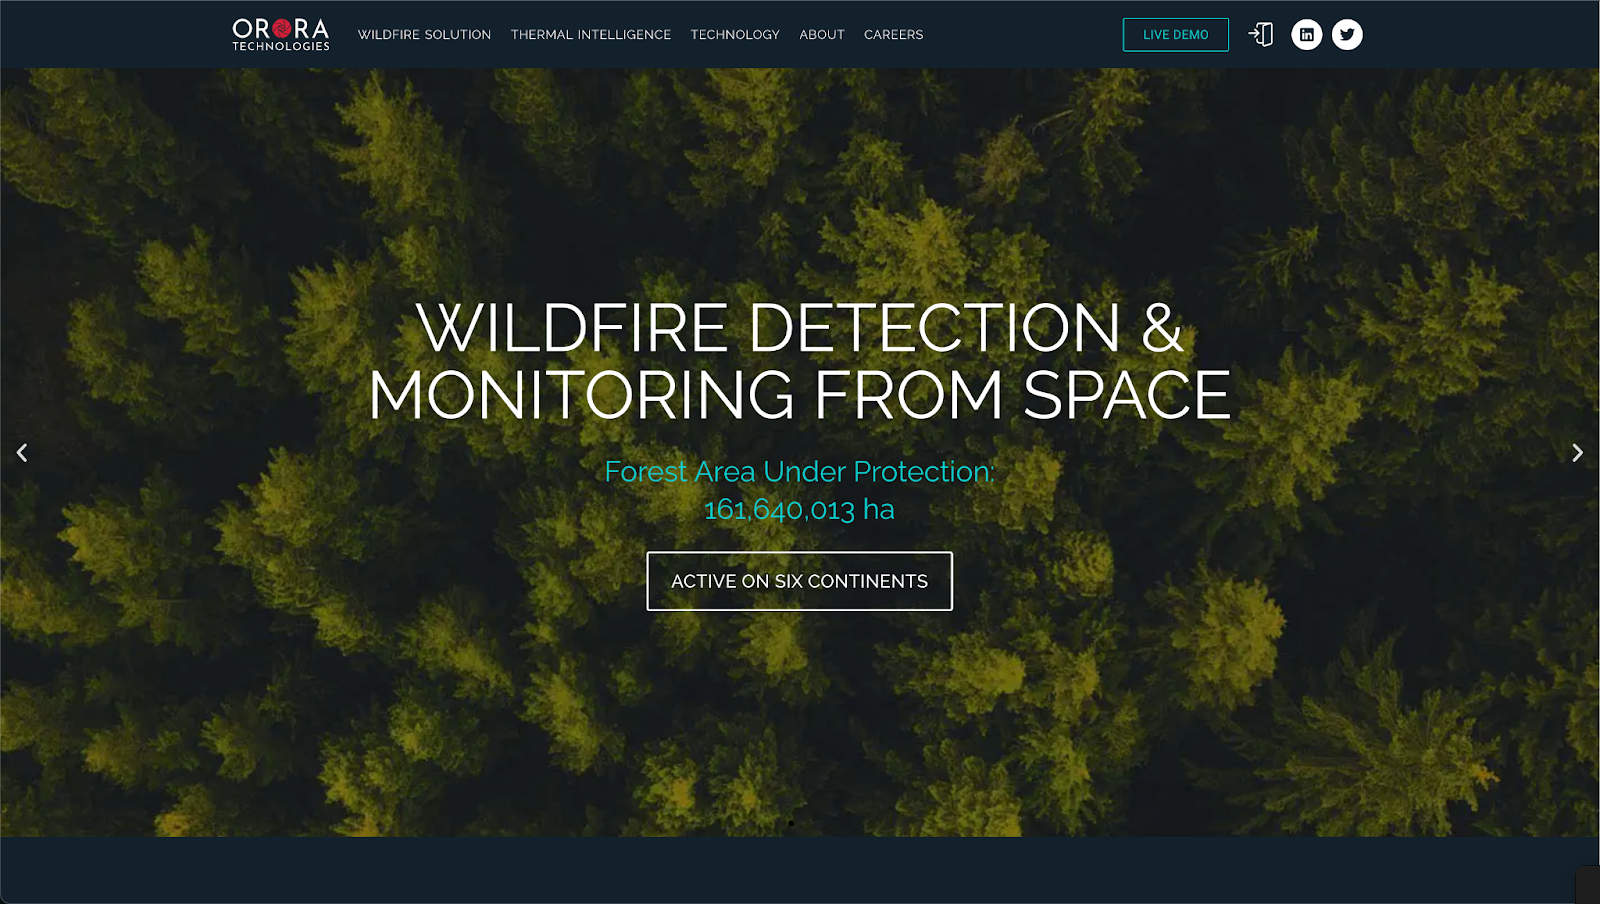Click the Orora Technologies logo
Viewport: 1600px width, 904px height.
280,34
